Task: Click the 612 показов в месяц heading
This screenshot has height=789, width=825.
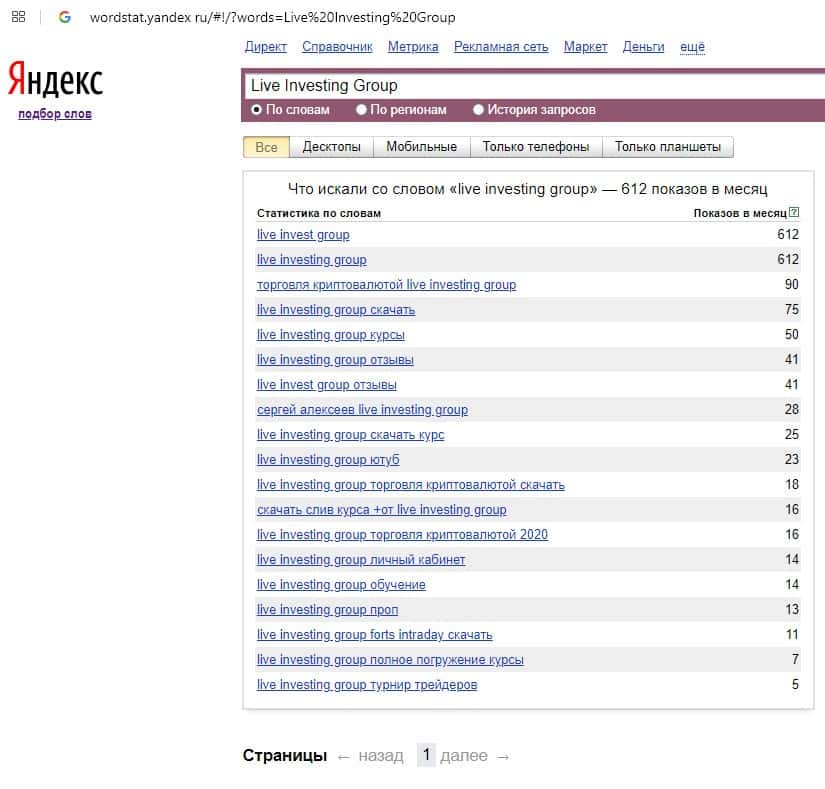Action: click(528, 189)
